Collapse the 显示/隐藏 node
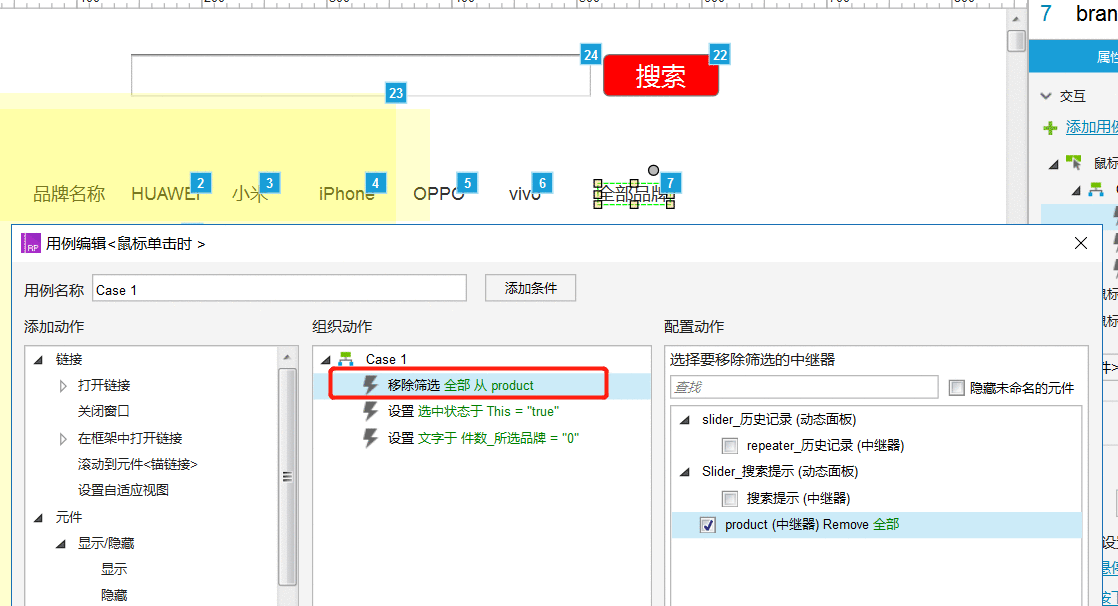Screen dimensions: 1118x606 [x=61, y=544]
